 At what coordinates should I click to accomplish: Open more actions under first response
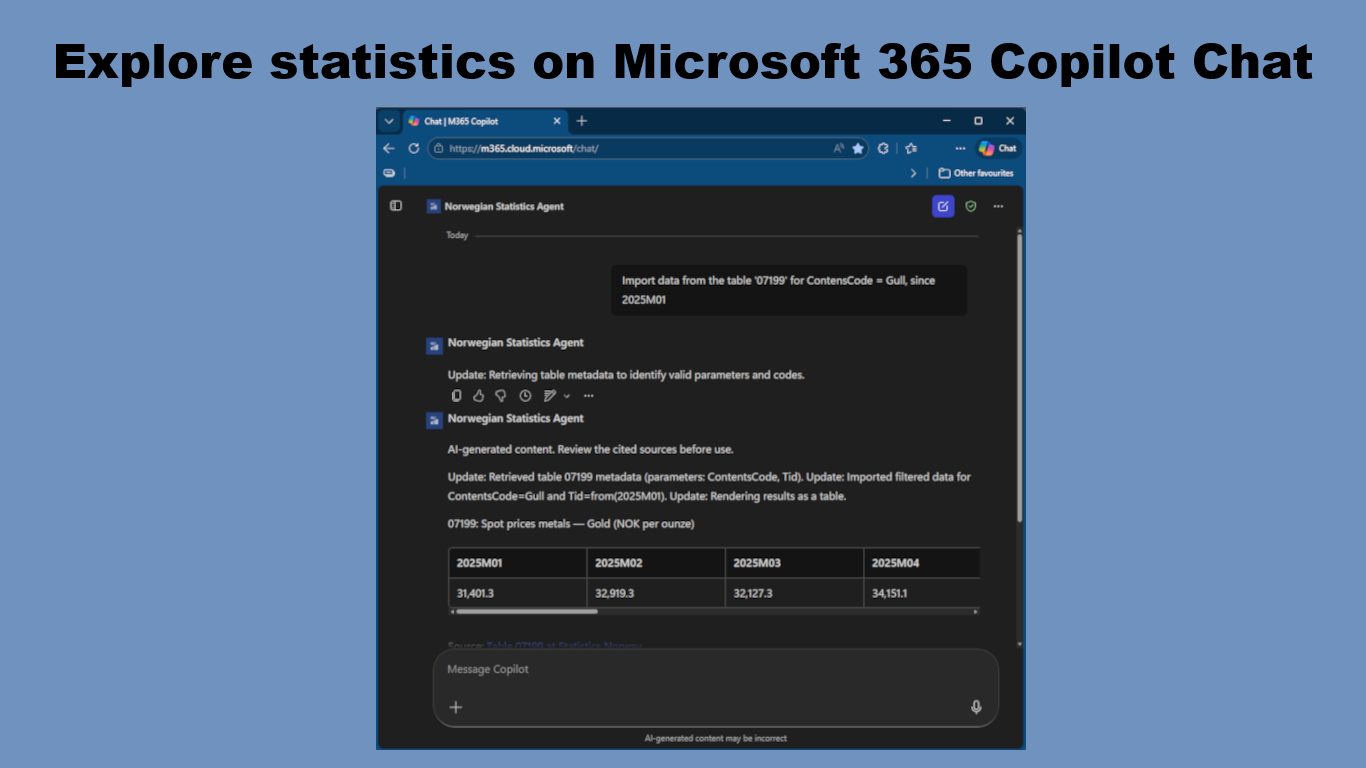tap(589, 395)
